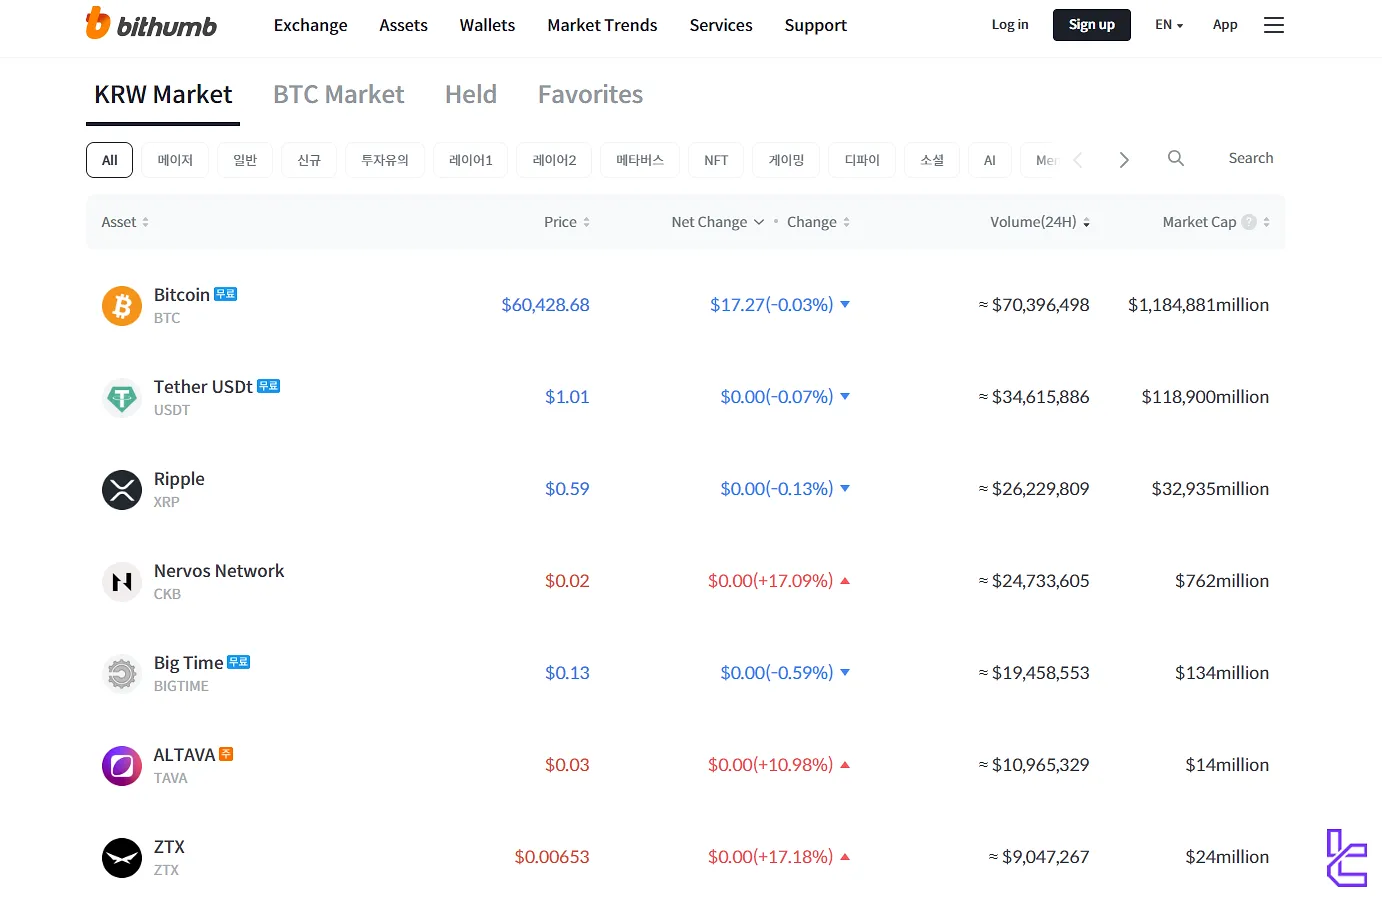Viewport: 1382px width, 905px height.
Task: Click the Sign up button
Action: tap(1092, 25)
